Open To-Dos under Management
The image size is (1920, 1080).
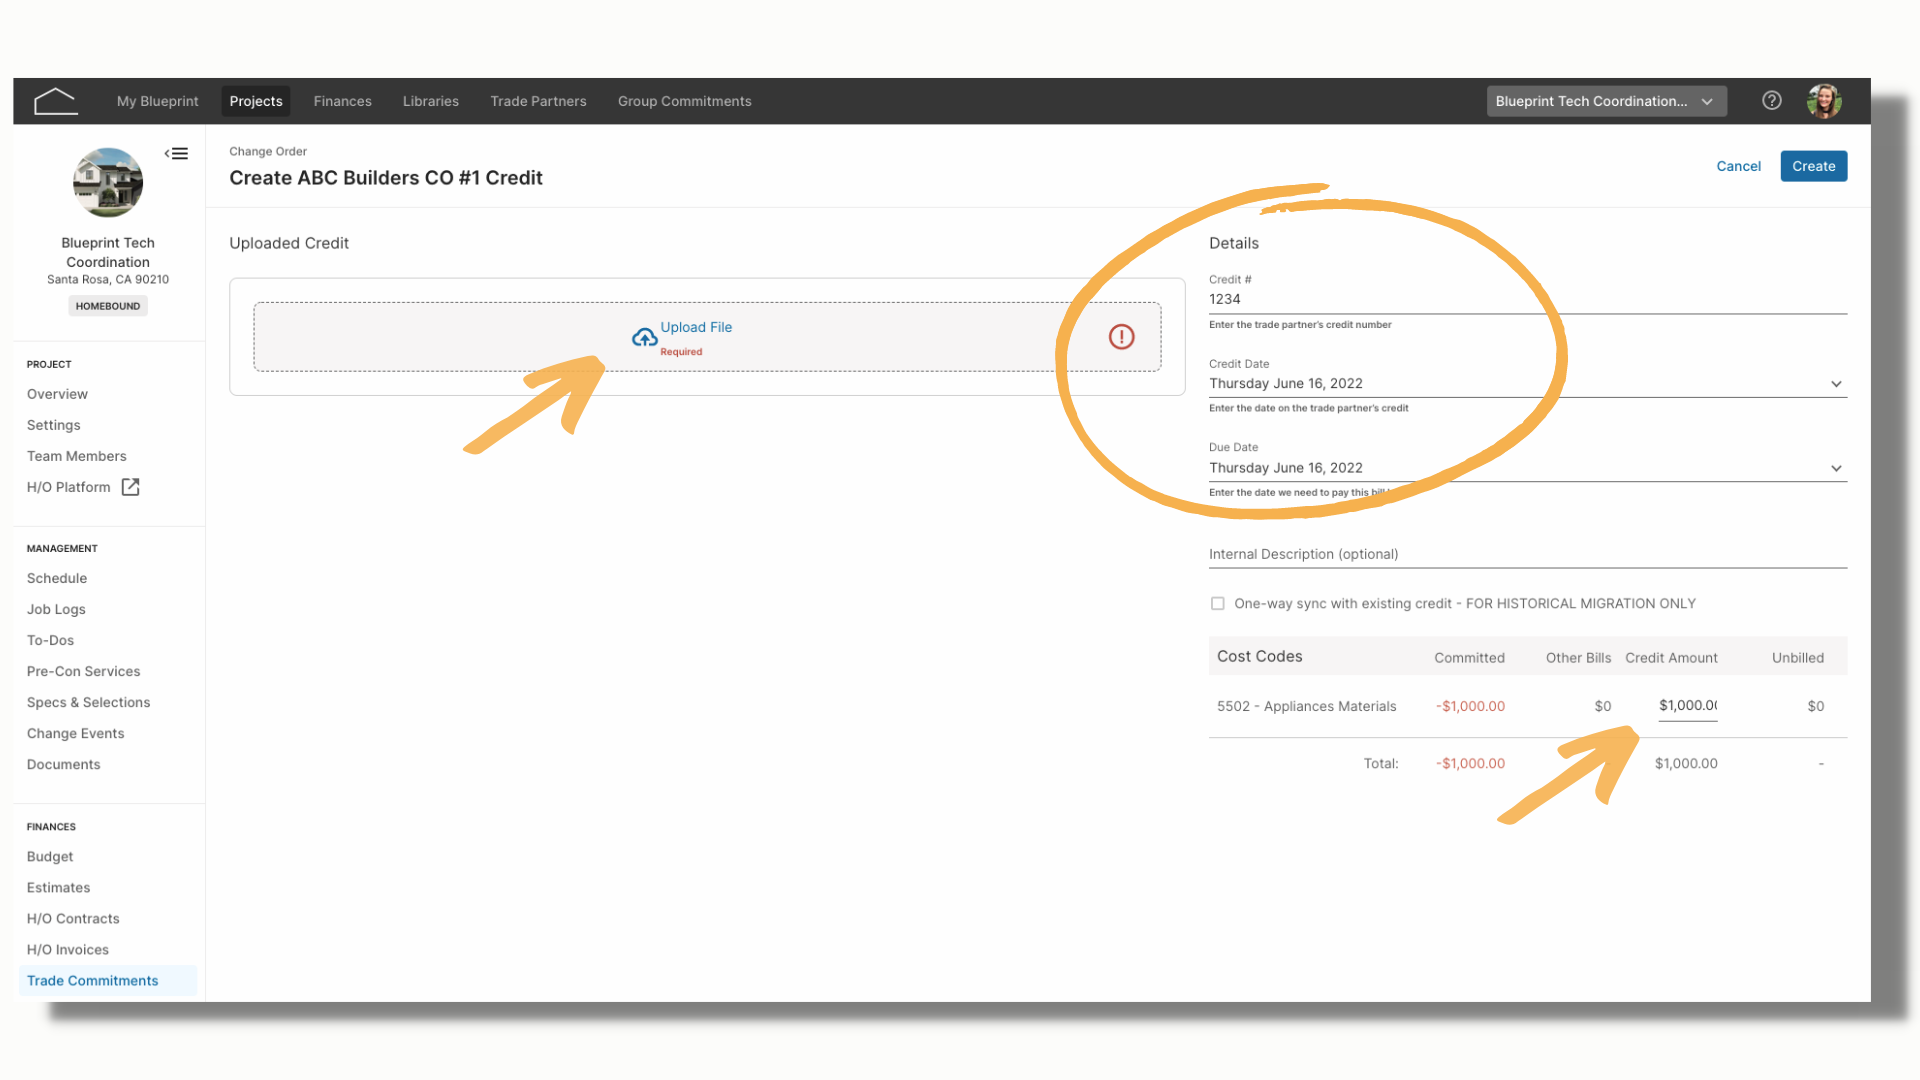[50, 640]
